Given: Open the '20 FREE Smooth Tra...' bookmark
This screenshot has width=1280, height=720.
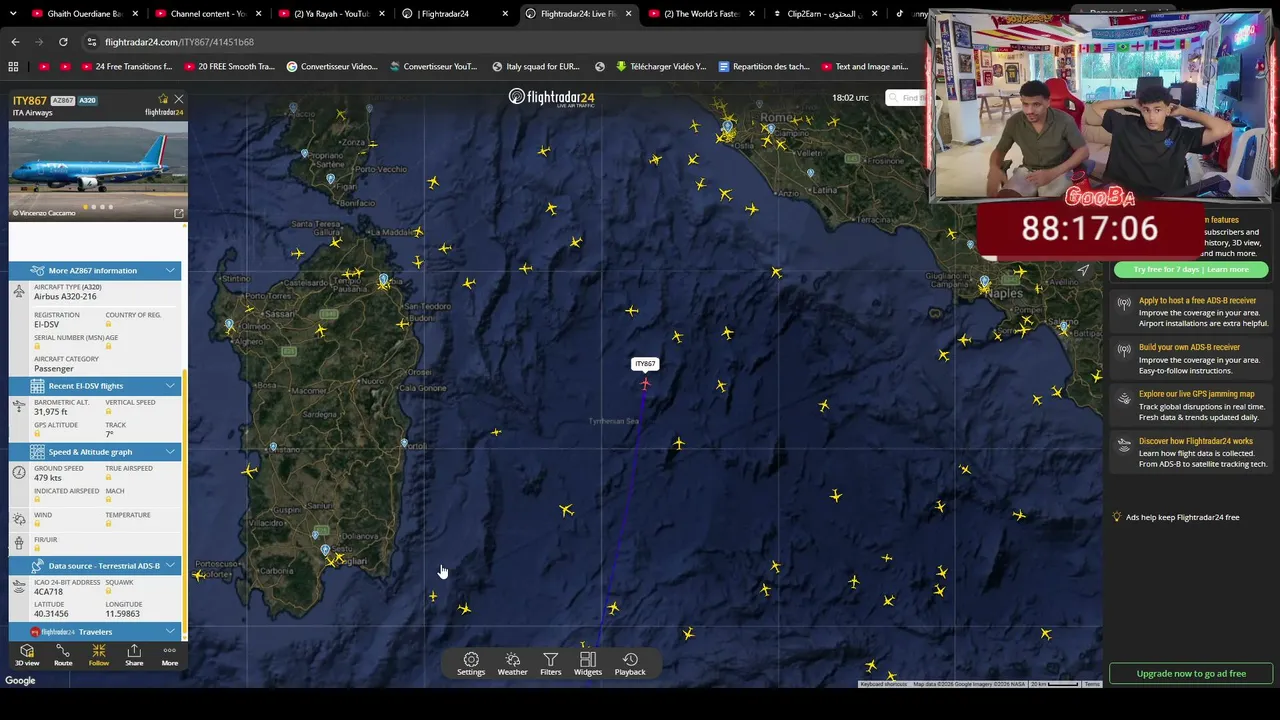Looking at the screenshot, I should (x=228, y=67).
